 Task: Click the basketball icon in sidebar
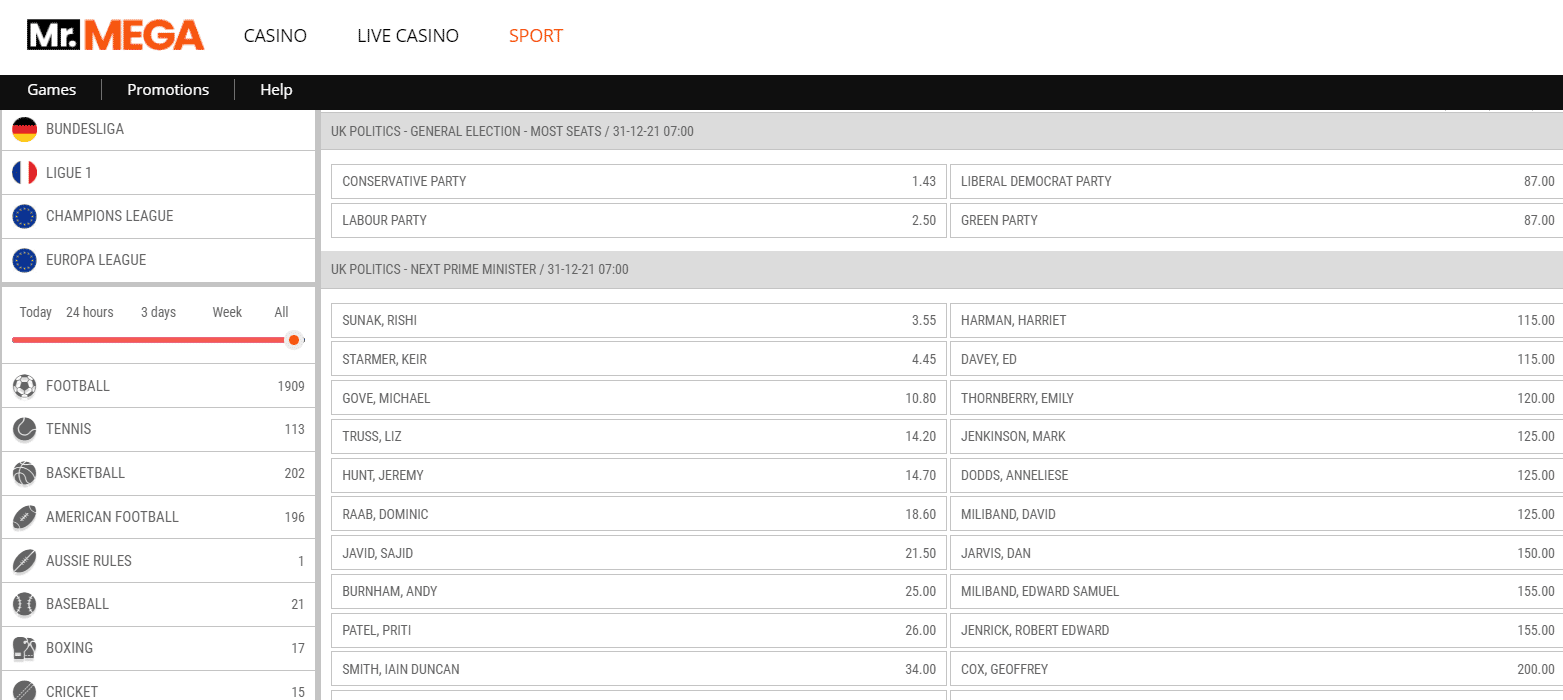[x=25, y=473]
